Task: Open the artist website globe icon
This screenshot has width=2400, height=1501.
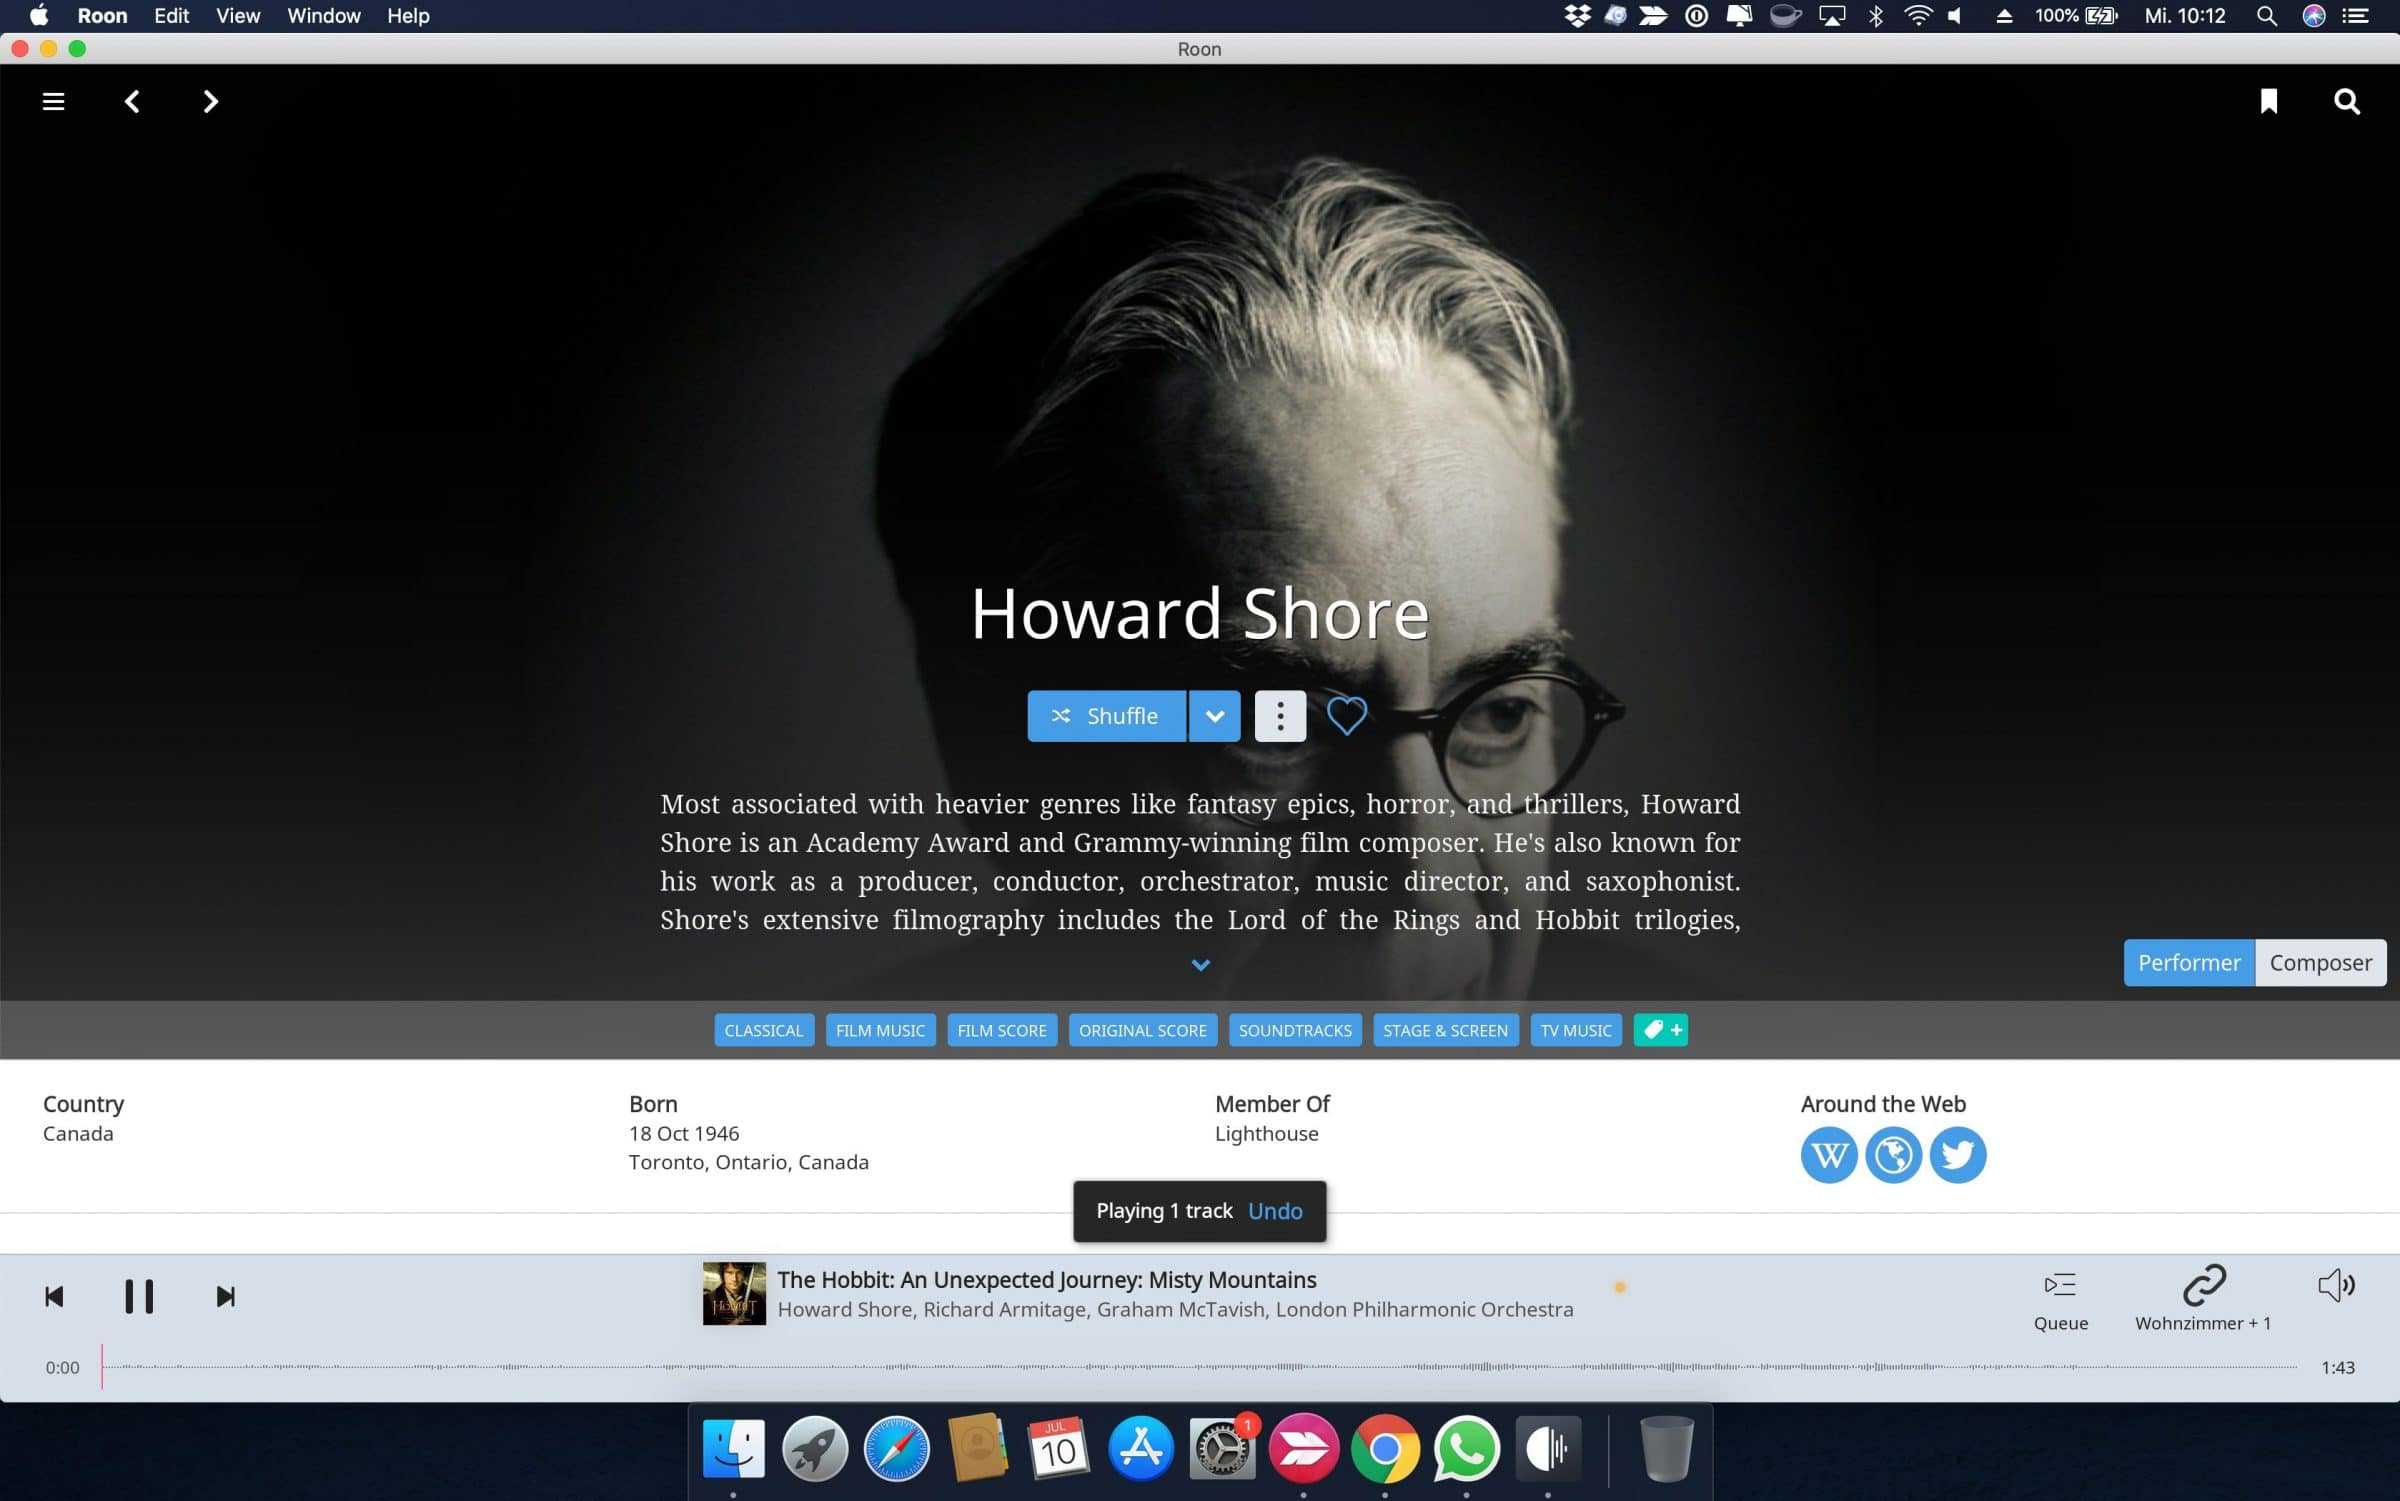Action: click(1893, 1155)
